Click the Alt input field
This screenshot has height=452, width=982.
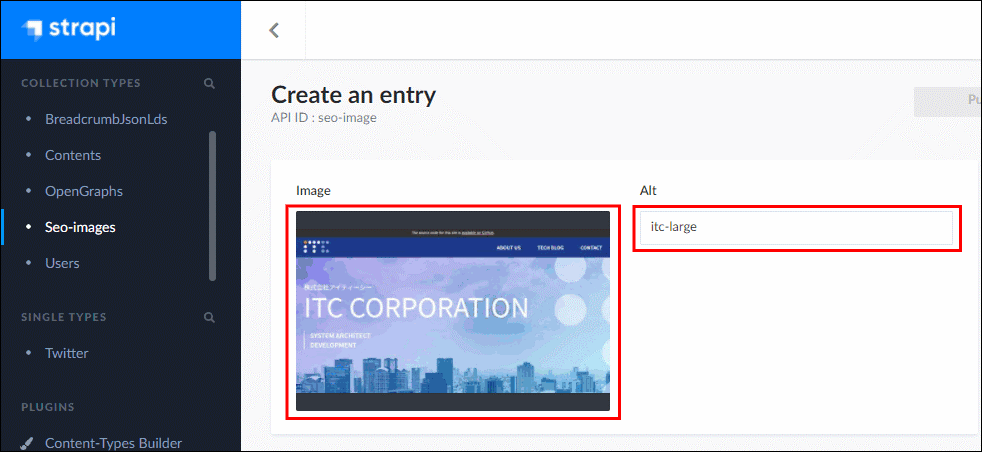[x=796, y=228]
